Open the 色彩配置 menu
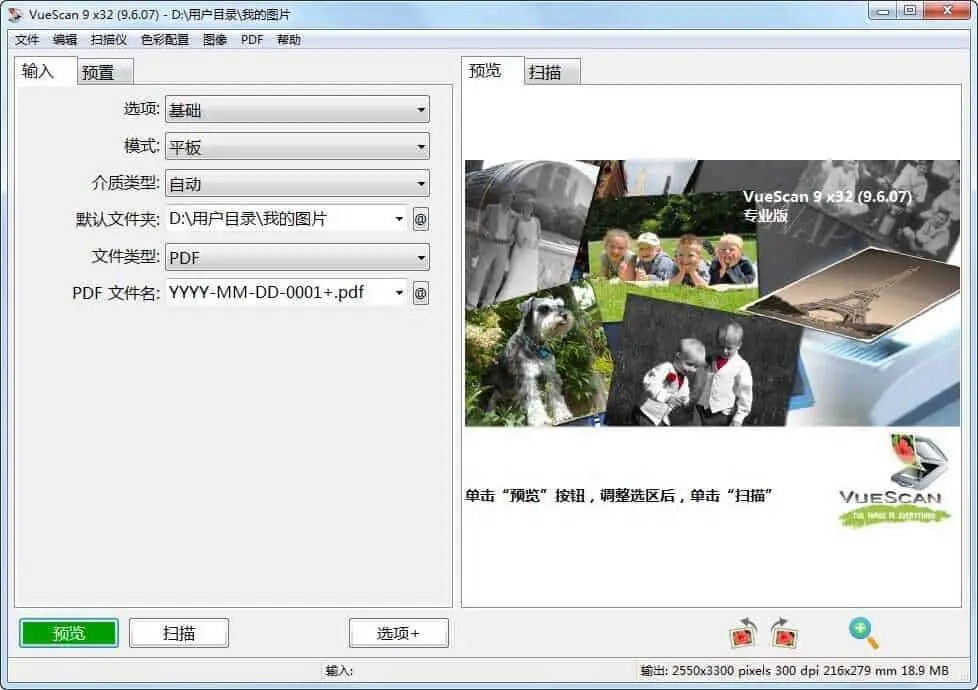The height and width of the screenshot is (690, 978). [x=164, y=40]
